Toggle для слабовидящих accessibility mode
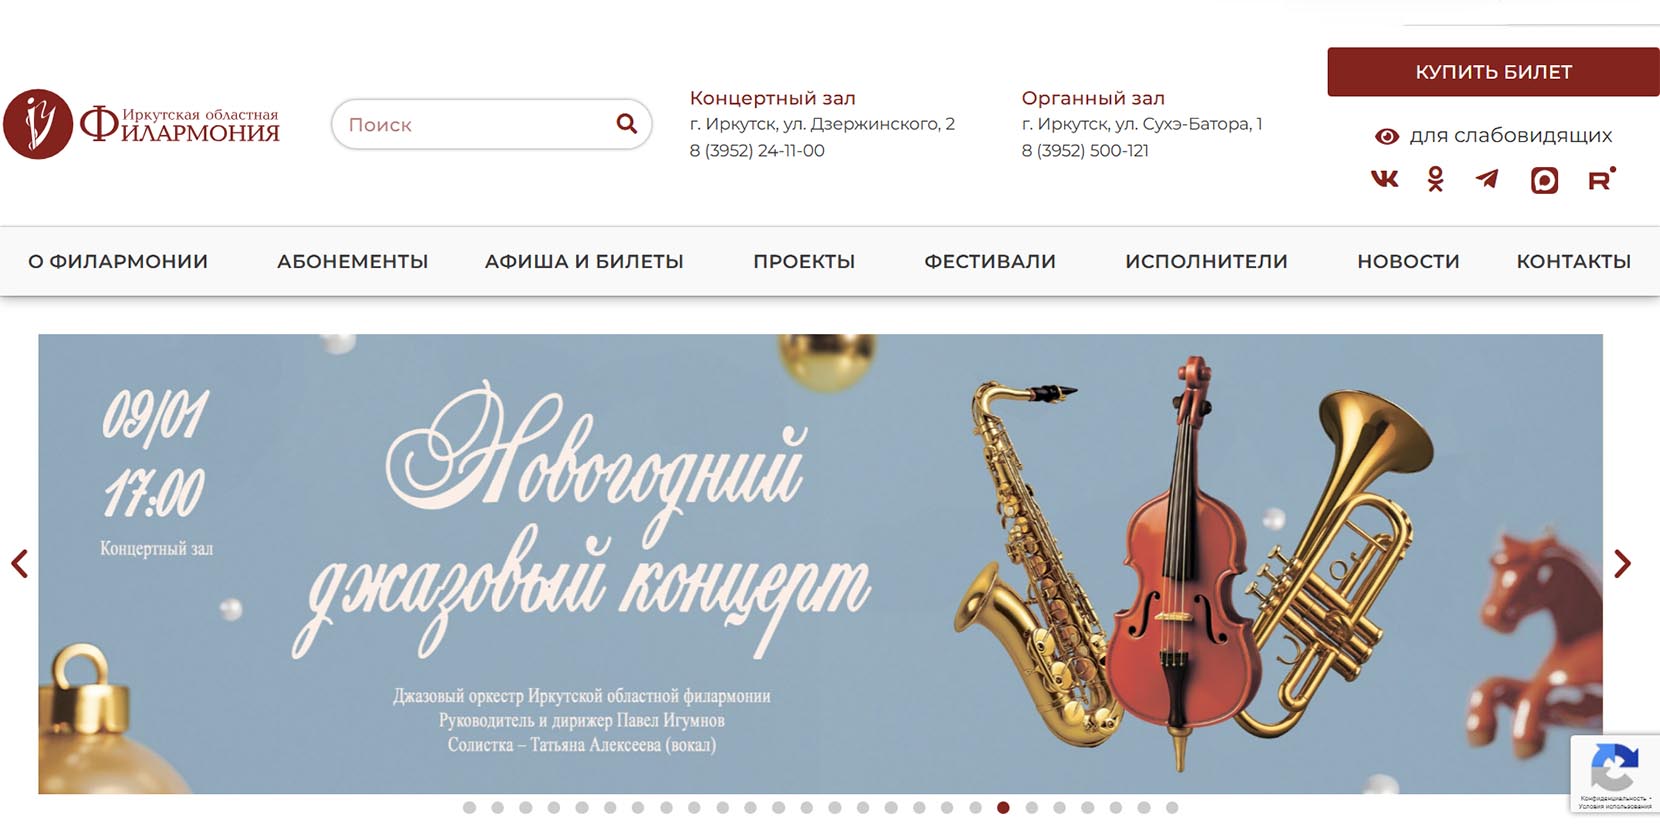This screenshot has height=830, width=1660. coord(1493,135)
